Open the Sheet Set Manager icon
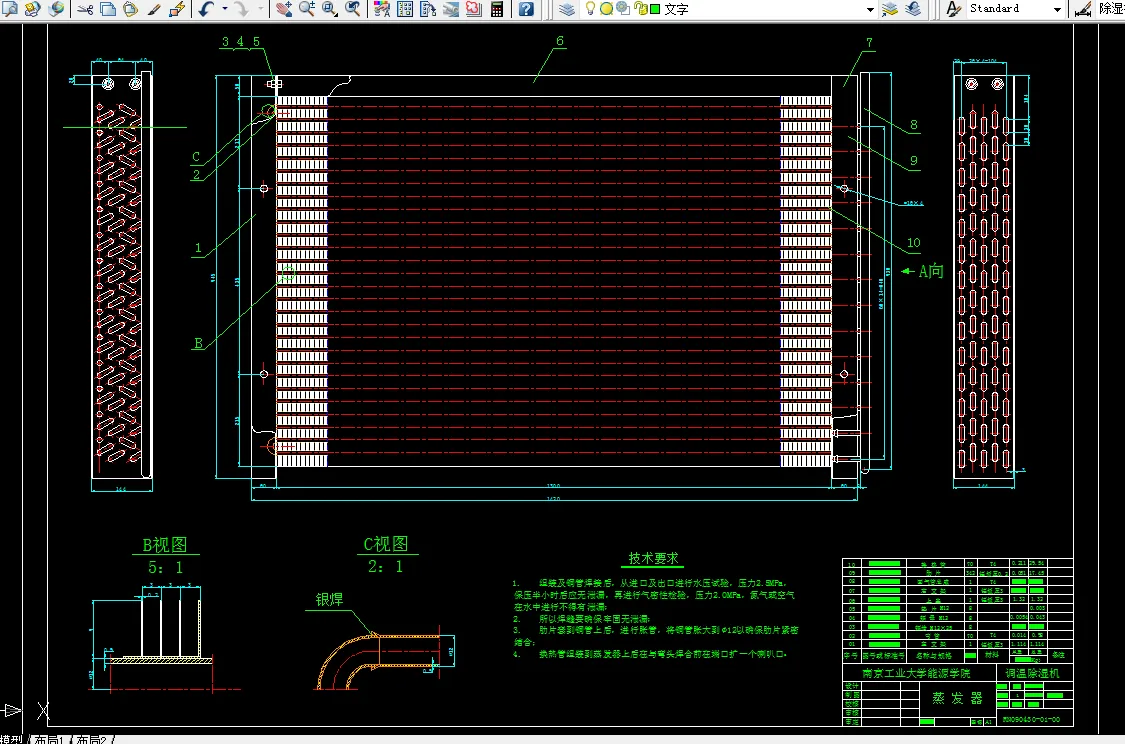 coord(451,9)
